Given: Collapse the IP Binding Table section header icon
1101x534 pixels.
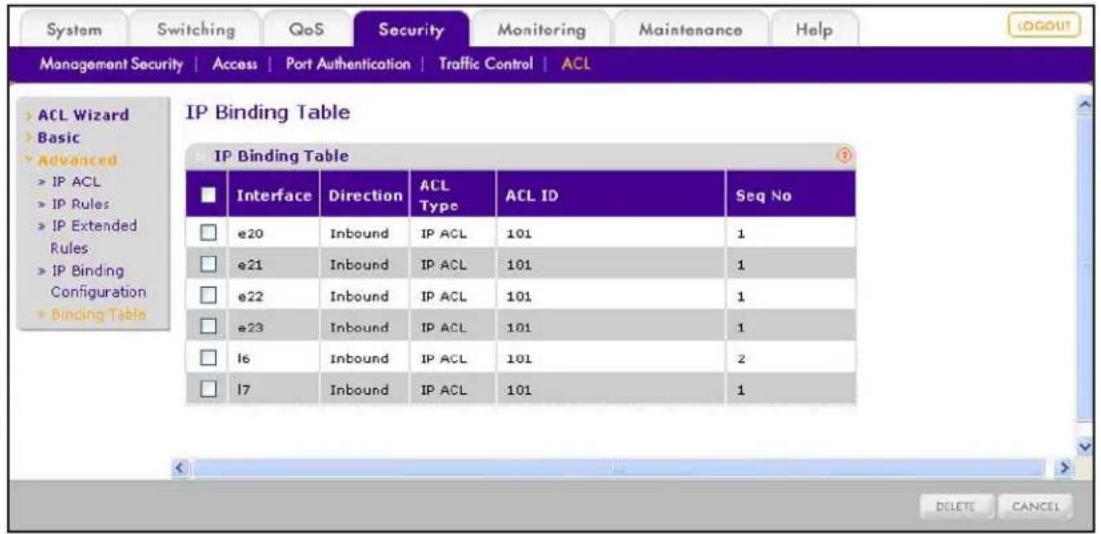Looking at the screenshot, I should (199, 156).
